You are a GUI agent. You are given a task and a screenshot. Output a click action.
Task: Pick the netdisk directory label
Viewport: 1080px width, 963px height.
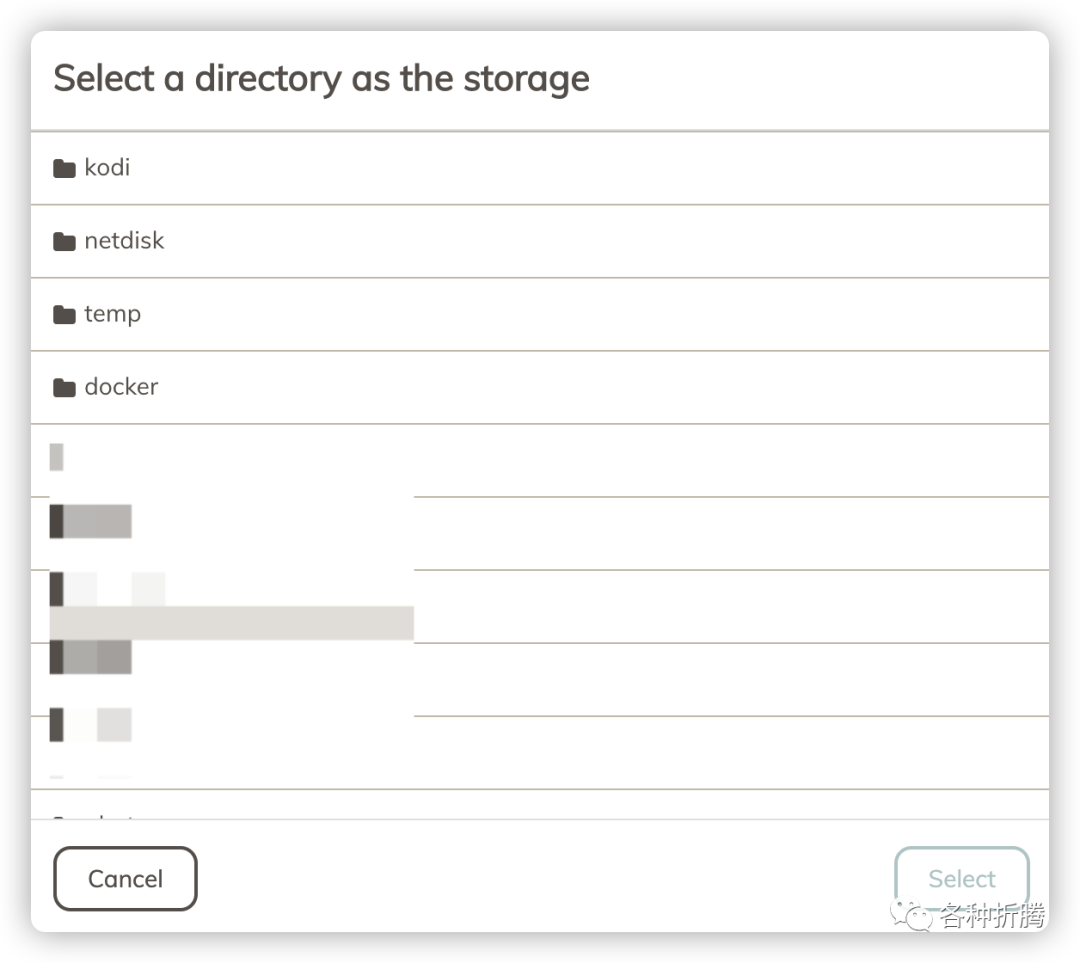pyautogui.click(x=124, y=240)
